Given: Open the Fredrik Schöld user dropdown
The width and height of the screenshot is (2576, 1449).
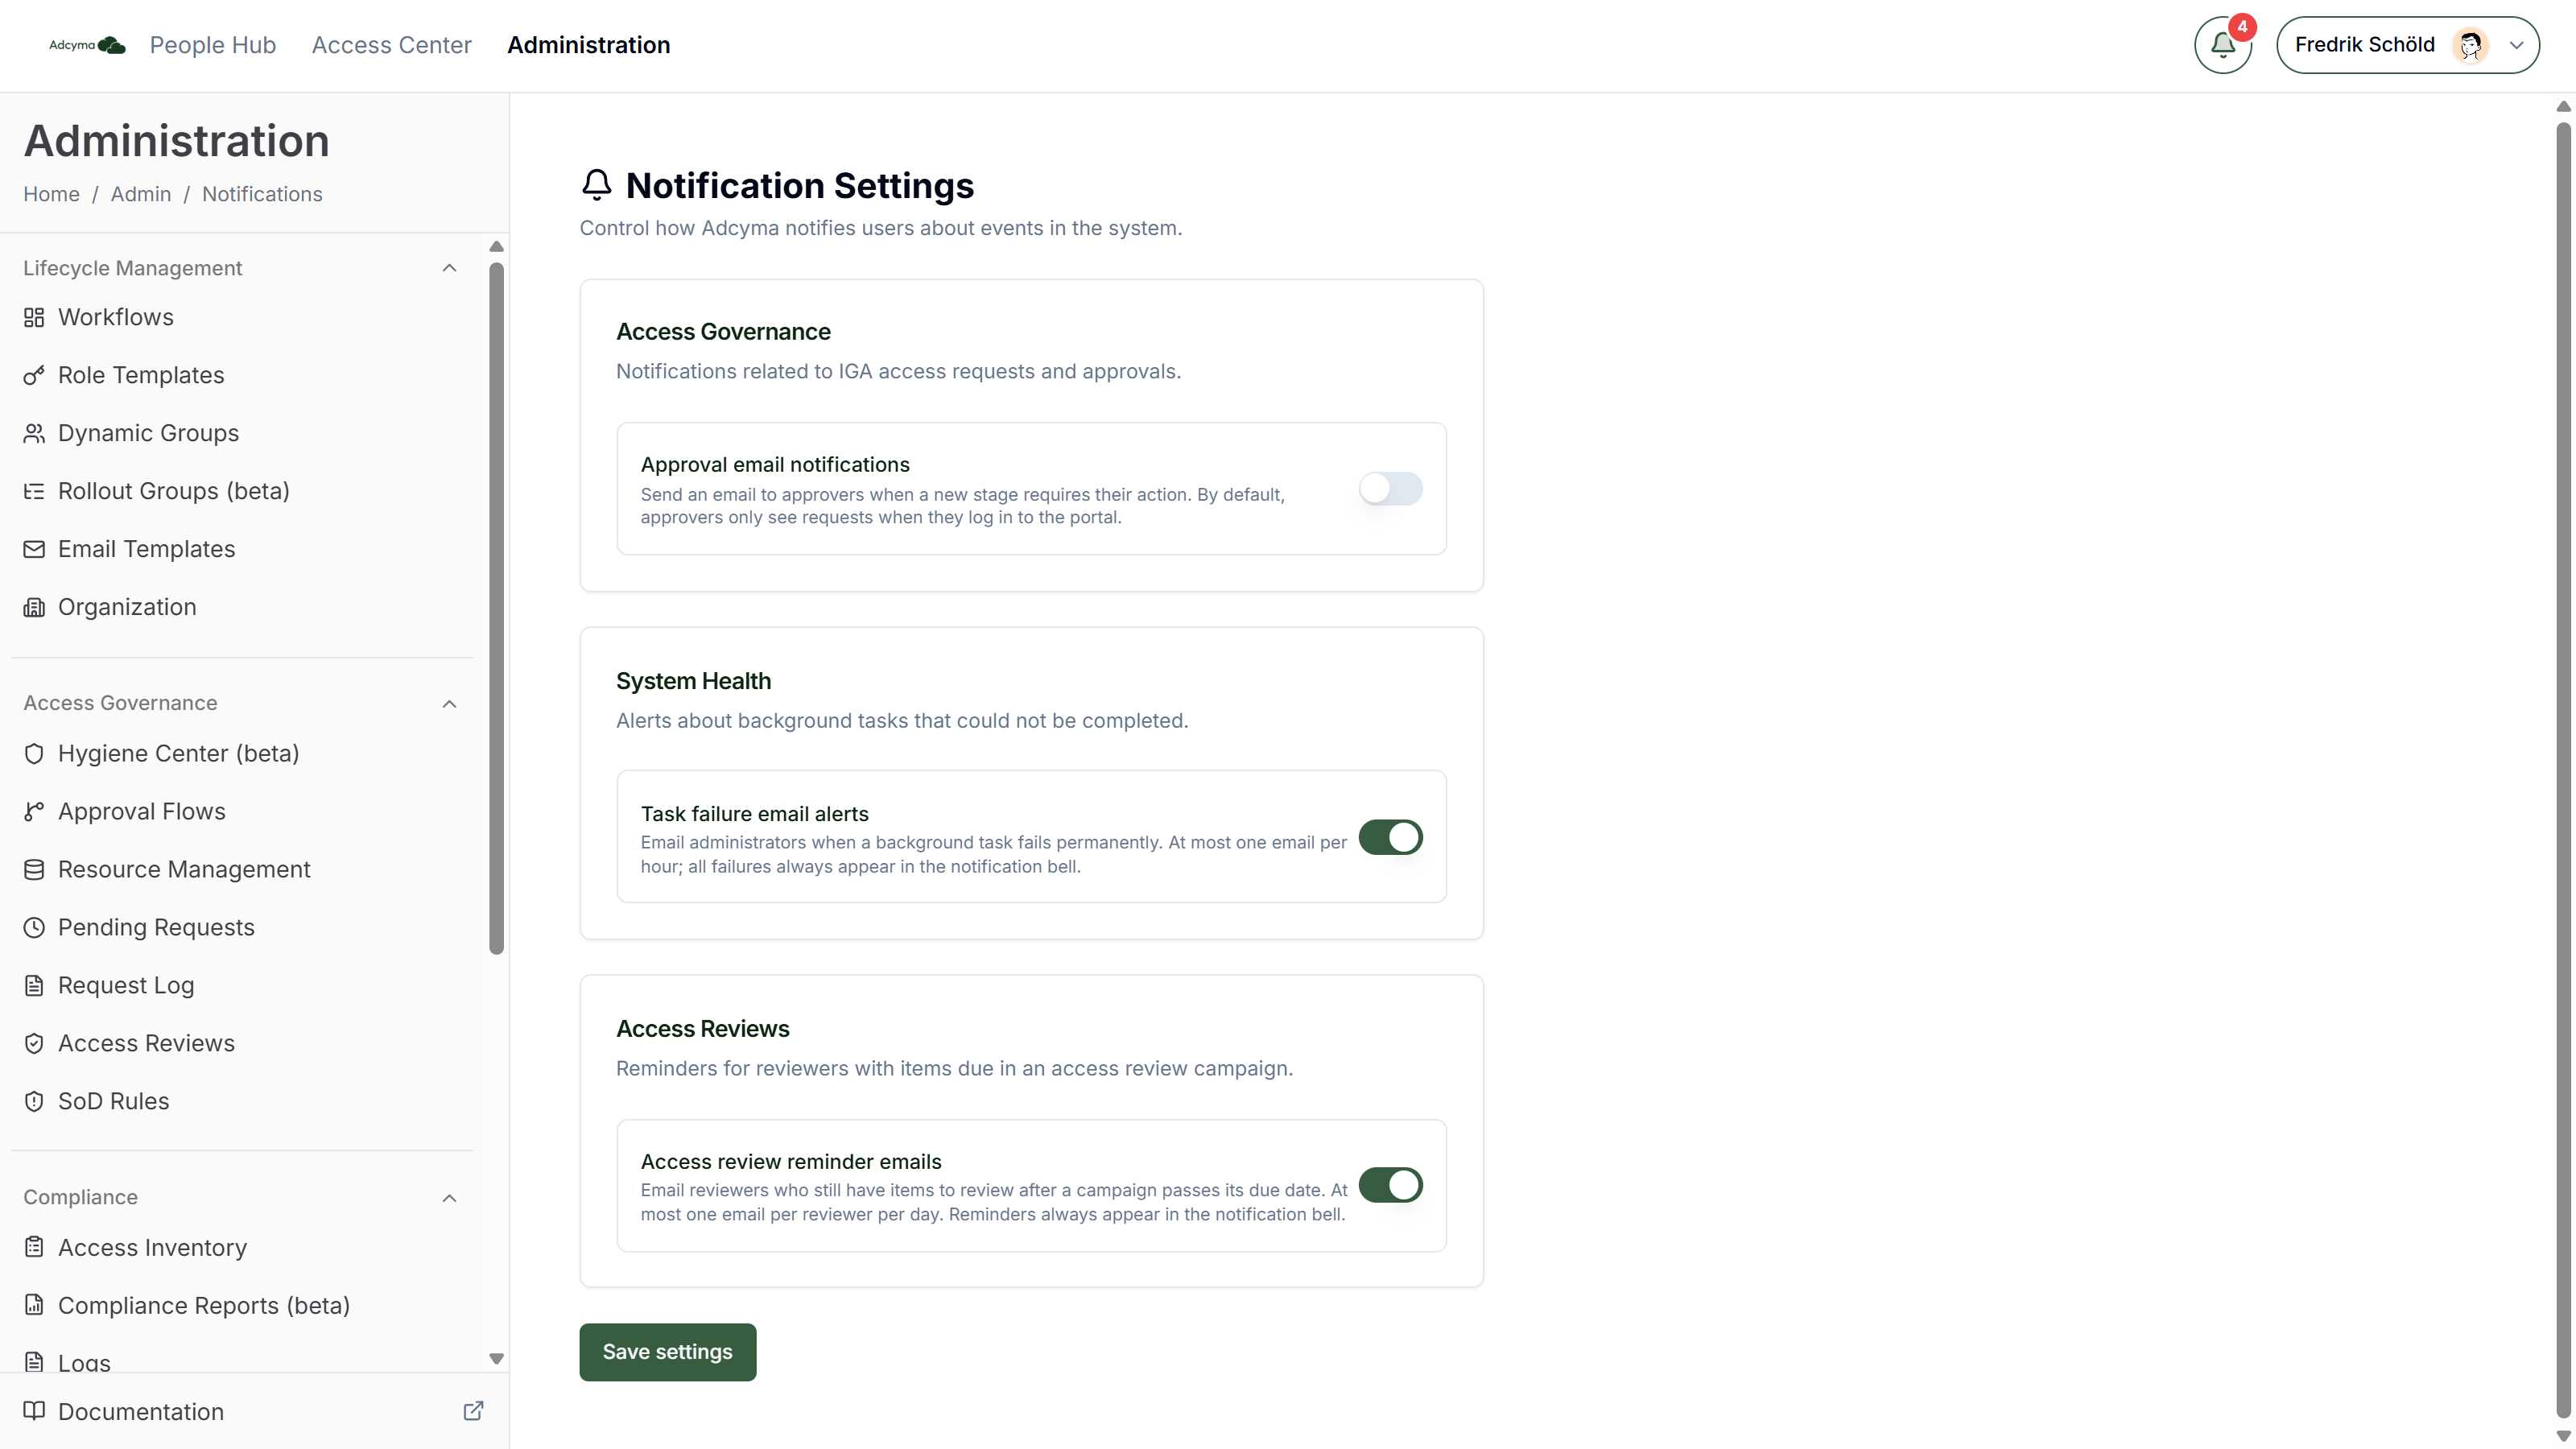Looking at the screenshot, I should tap(2407, 45).
